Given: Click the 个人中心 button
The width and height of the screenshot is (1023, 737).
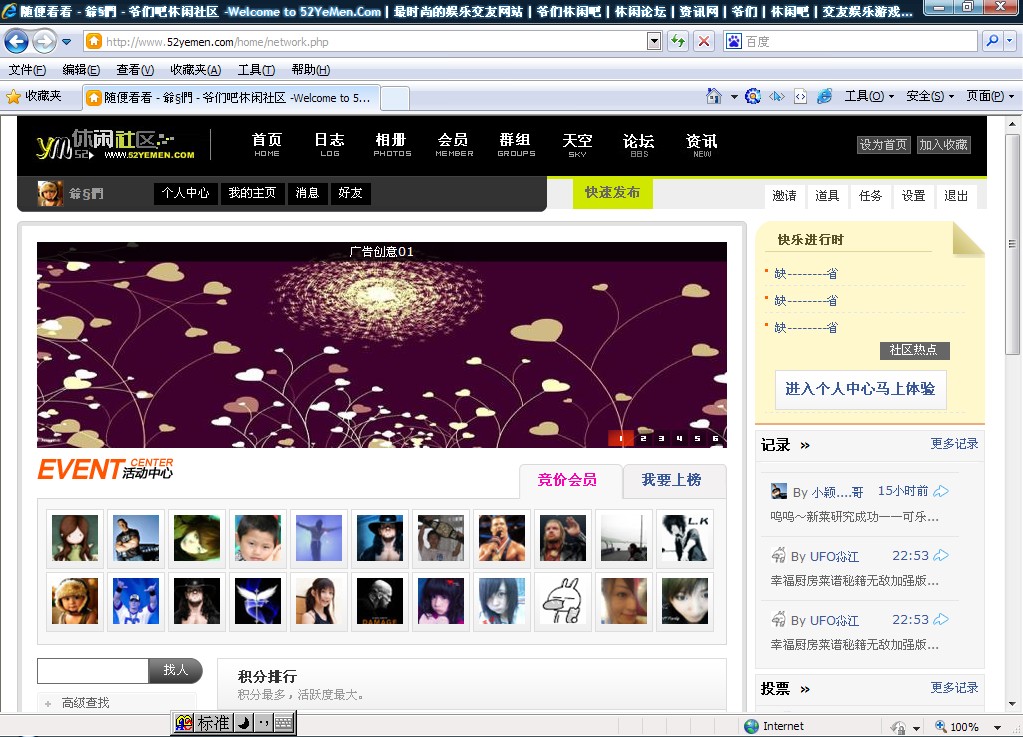Looking at the screenshot, I should click(185, 193).
